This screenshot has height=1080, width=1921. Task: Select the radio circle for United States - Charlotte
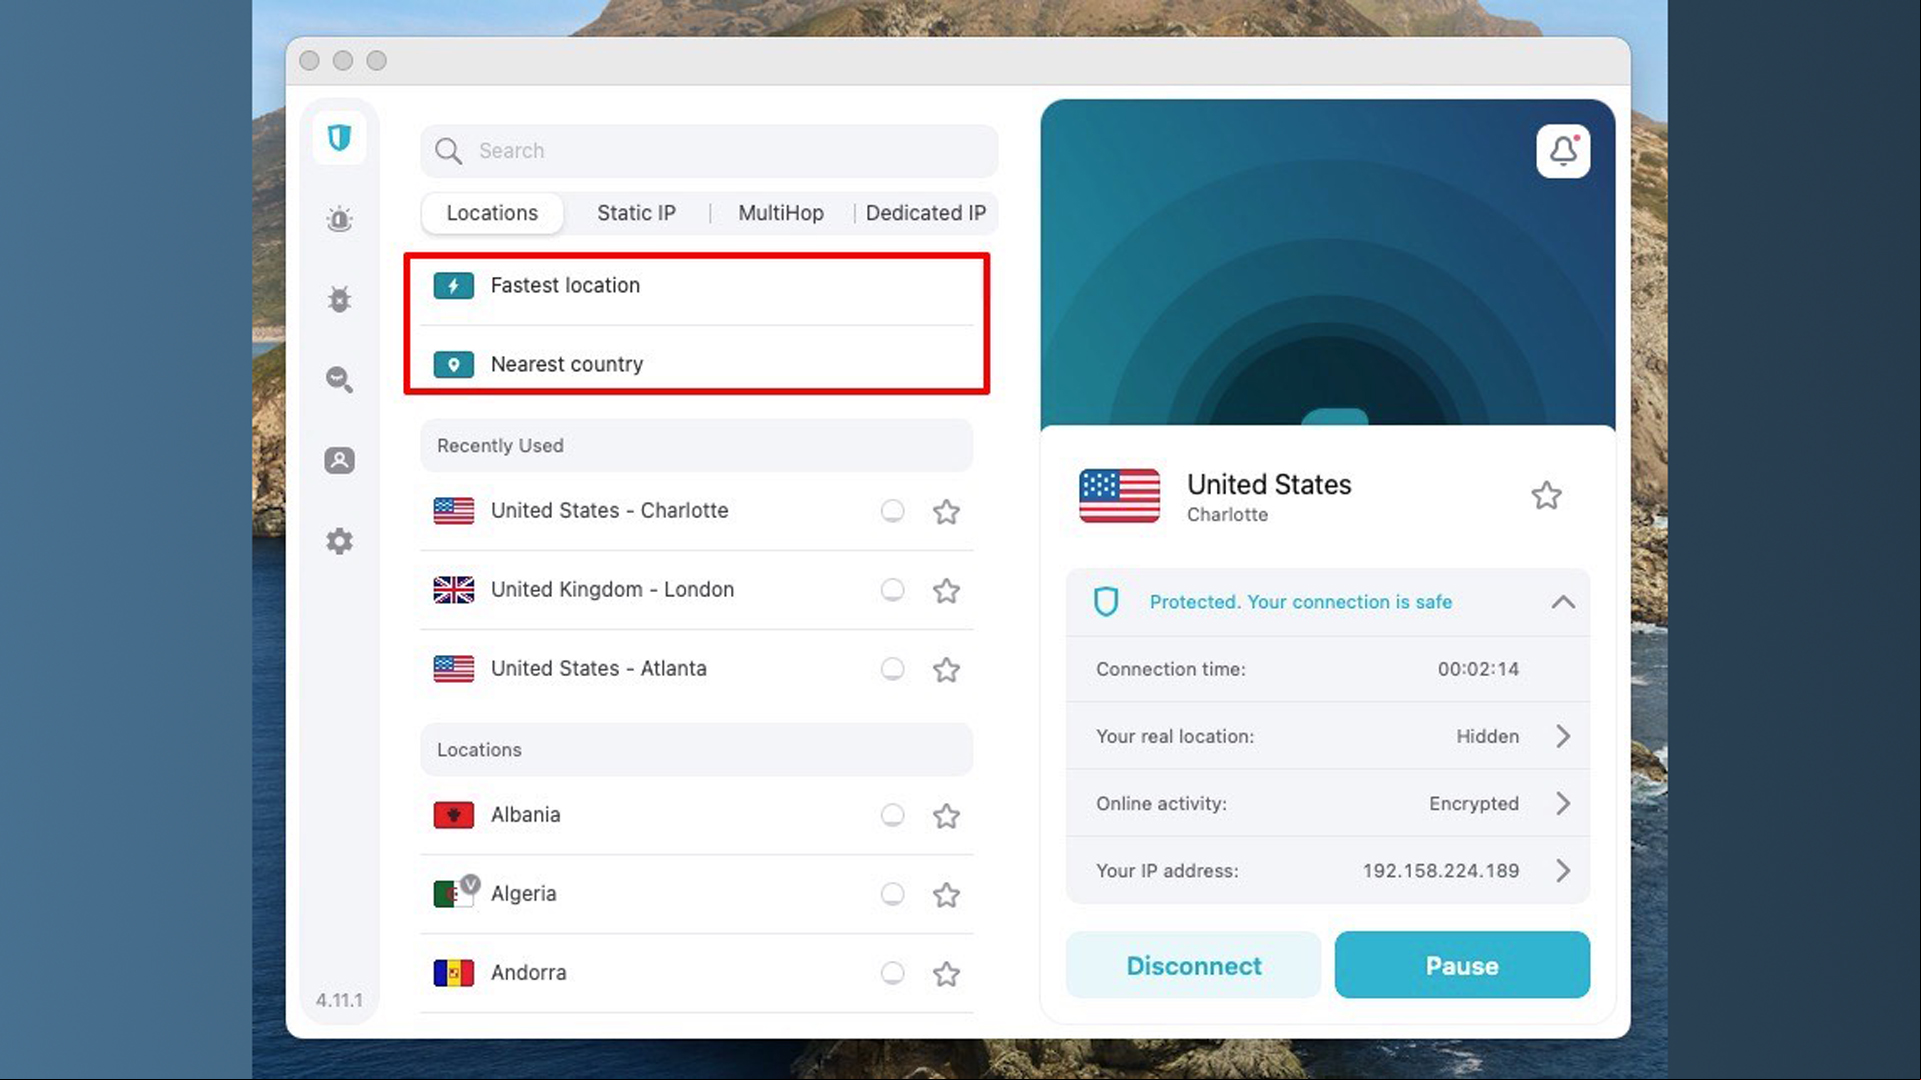point(892,511)
